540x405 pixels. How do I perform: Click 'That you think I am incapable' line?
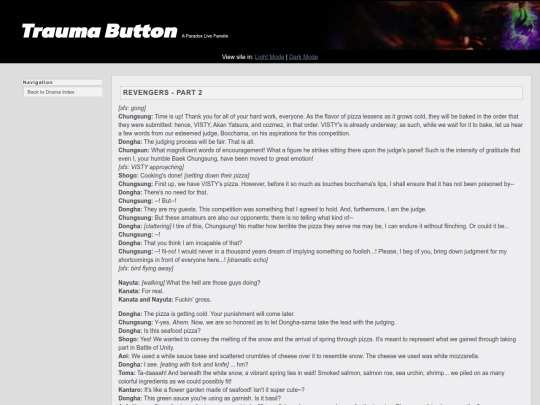[180, 243]
